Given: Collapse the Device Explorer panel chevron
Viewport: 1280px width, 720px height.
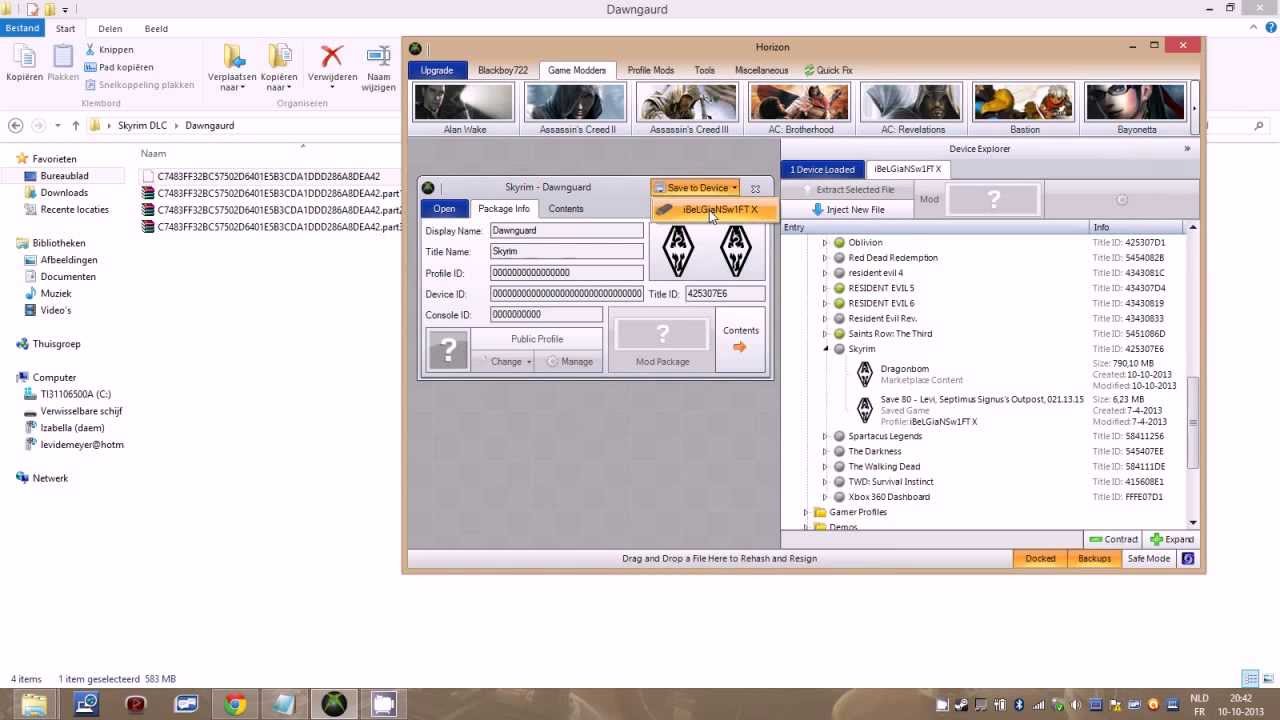Looking at the screenshot, I should coord(1187,149).
